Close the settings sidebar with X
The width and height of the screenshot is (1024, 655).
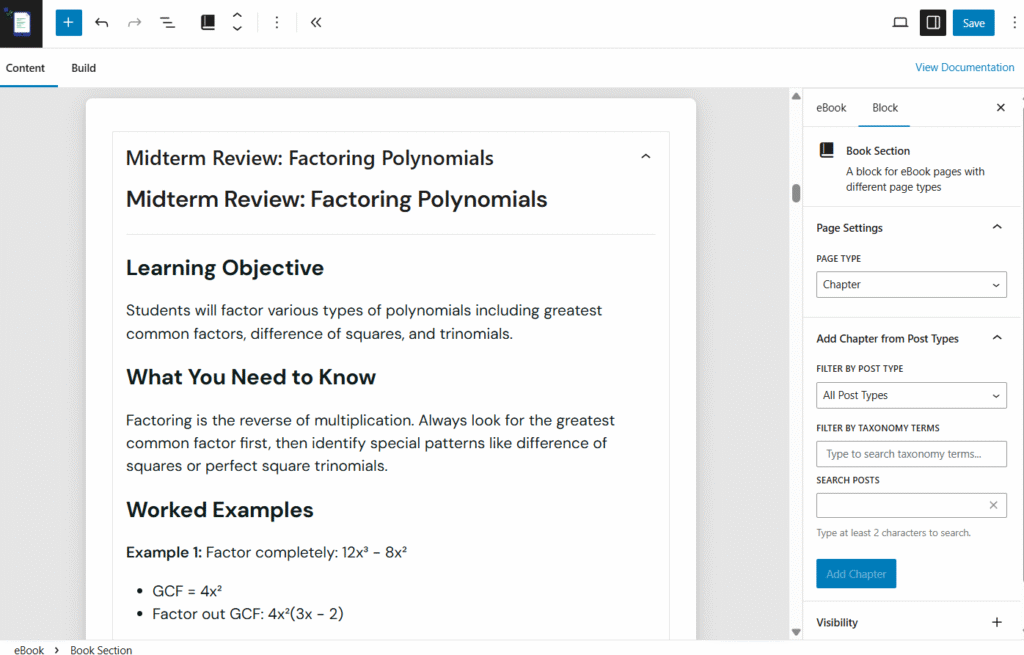tap(1000, 108)
